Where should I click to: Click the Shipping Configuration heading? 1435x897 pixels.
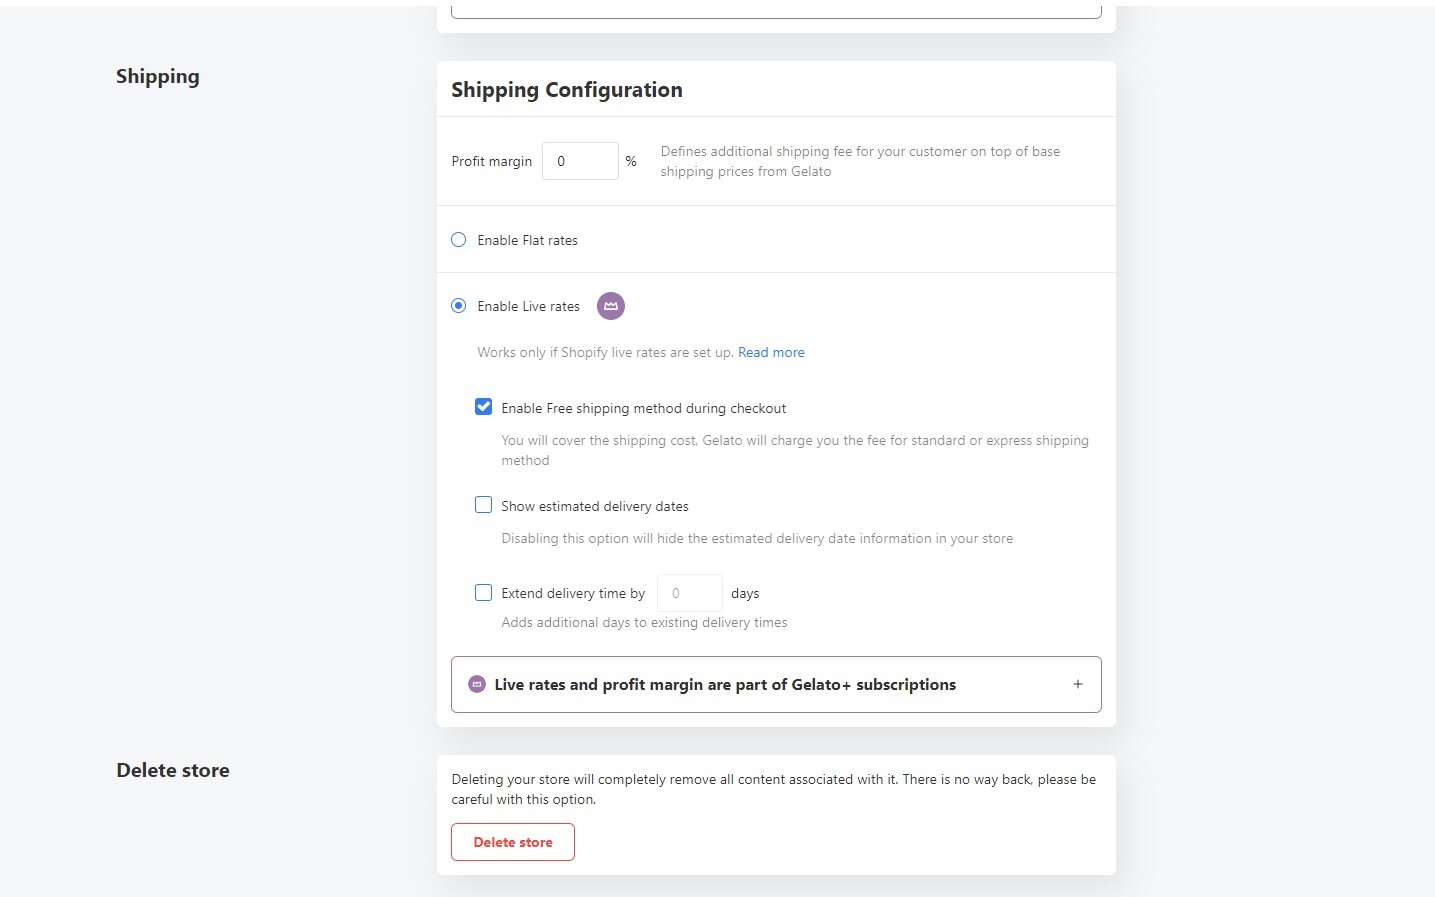click(567, 90)
